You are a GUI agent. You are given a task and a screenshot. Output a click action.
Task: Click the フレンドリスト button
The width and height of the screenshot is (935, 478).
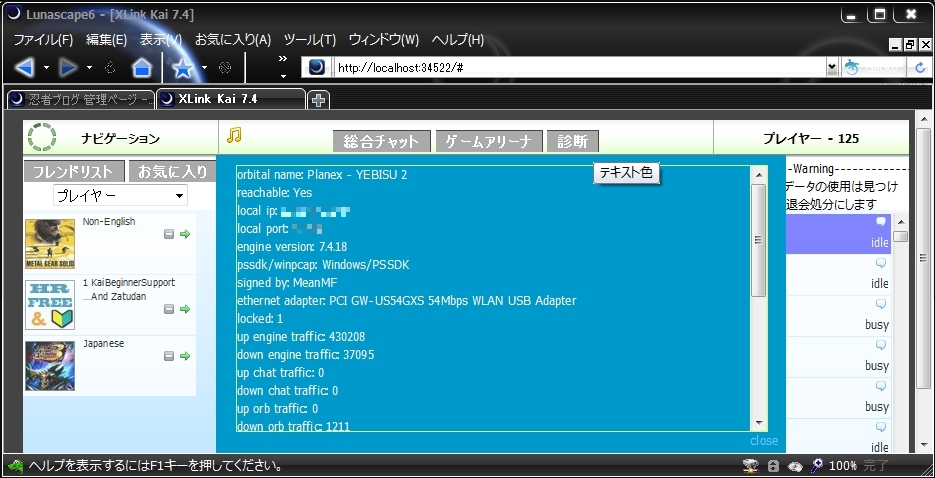click(x=74, y=172)
